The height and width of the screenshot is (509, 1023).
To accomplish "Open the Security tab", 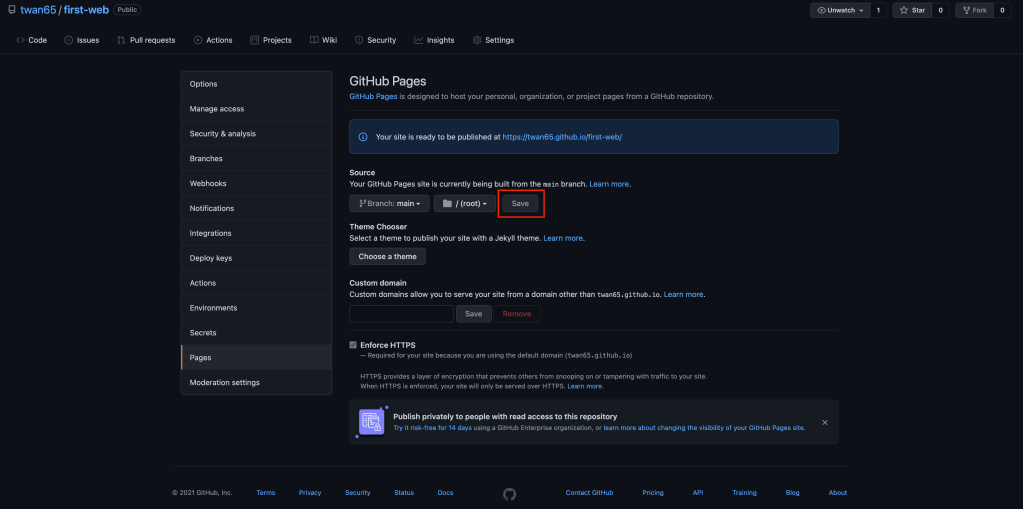I will [x=375, y=40].
